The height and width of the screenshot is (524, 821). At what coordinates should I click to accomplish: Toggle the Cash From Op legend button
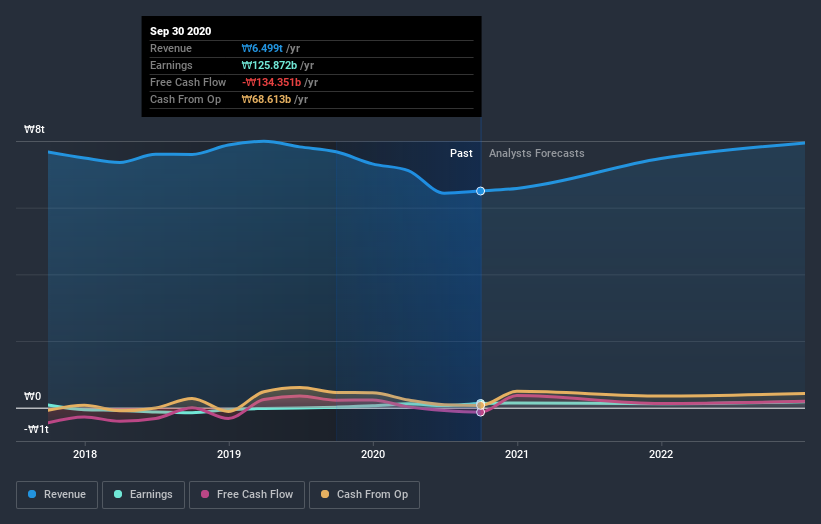point(364,495)
